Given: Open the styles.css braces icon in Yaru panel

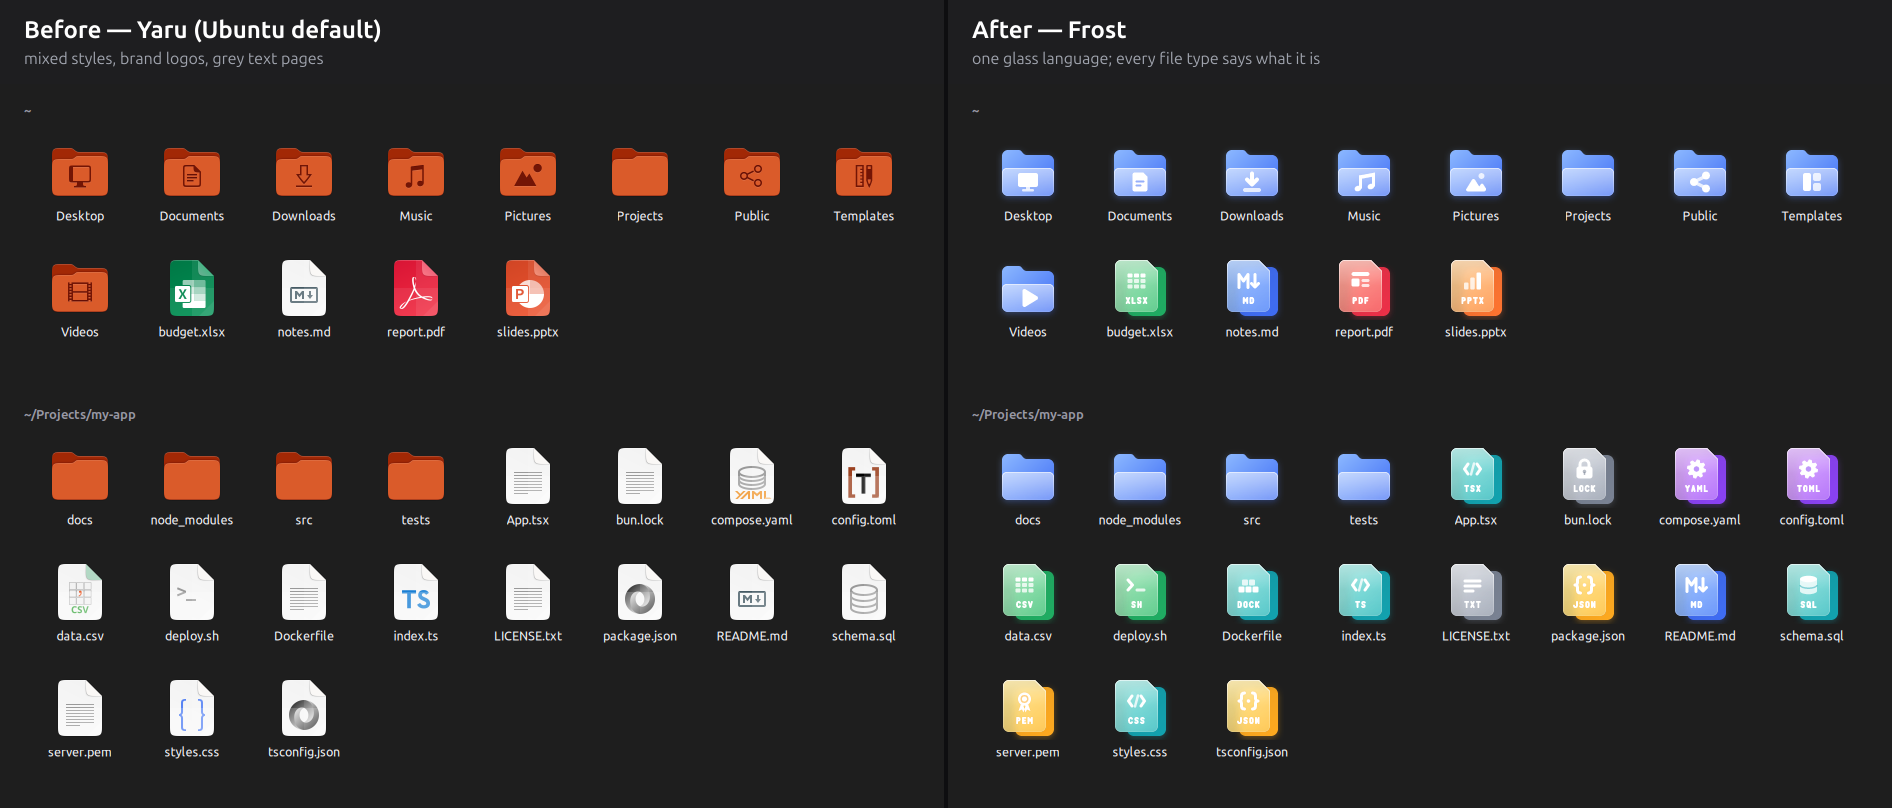Looking at the screenshot, I should point(192,708).
